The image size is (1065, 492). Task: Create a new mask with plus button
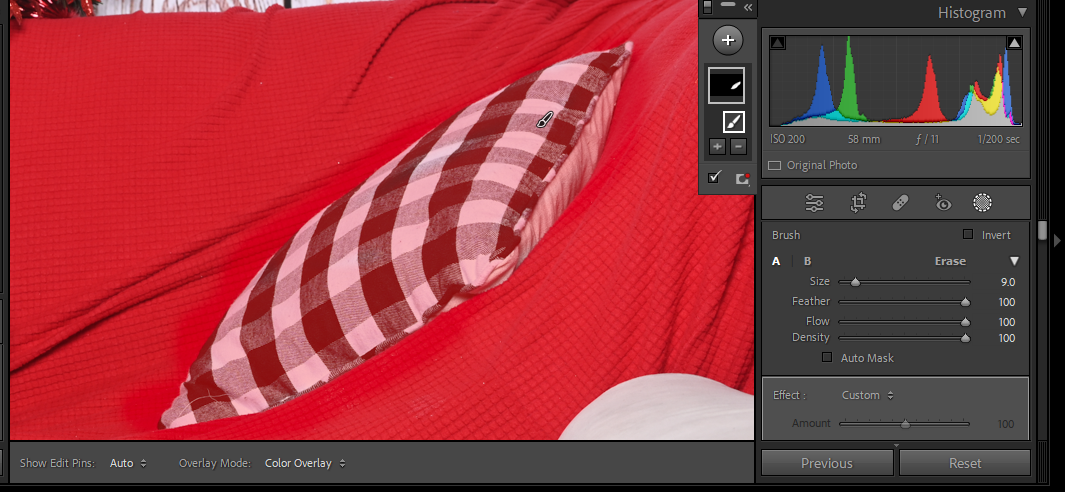pyautogui.click(x=727, y=40)
